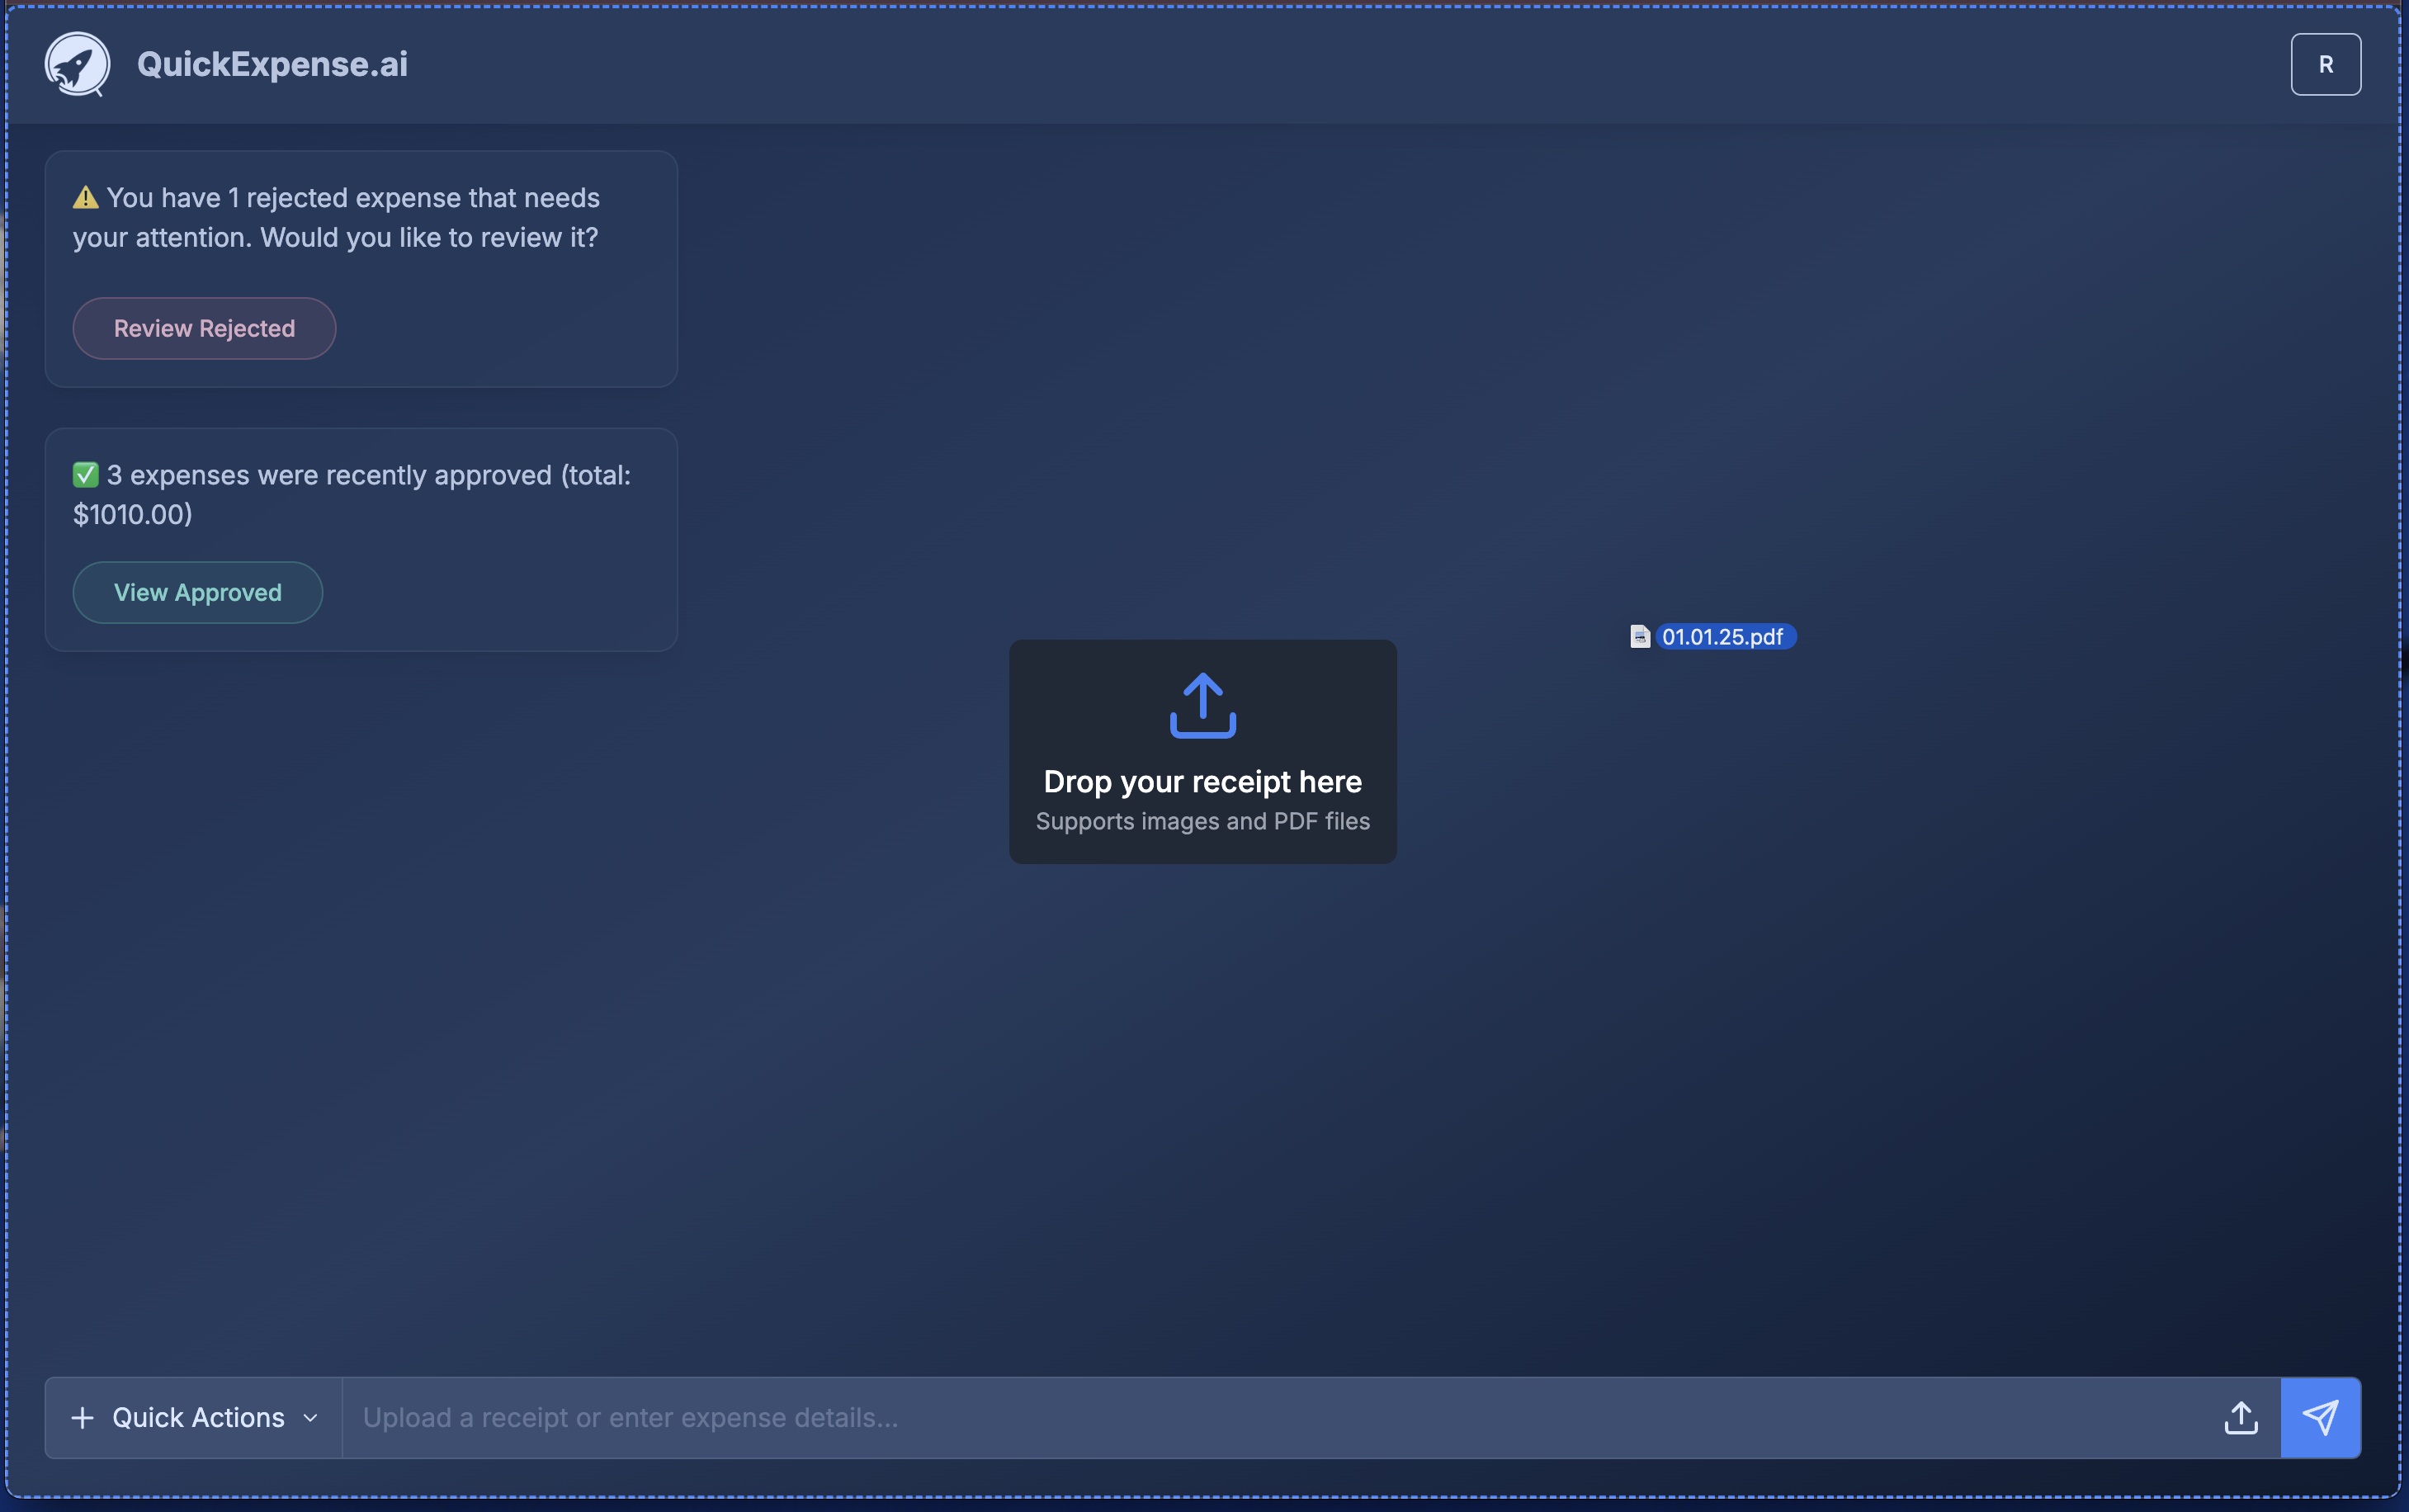
Task: Click the green checkmark icon
Action: click(86, 475)
